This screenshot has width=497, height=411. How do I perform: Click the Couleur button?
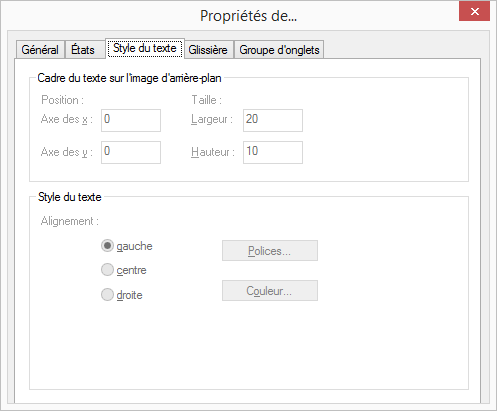click(270, 291)
